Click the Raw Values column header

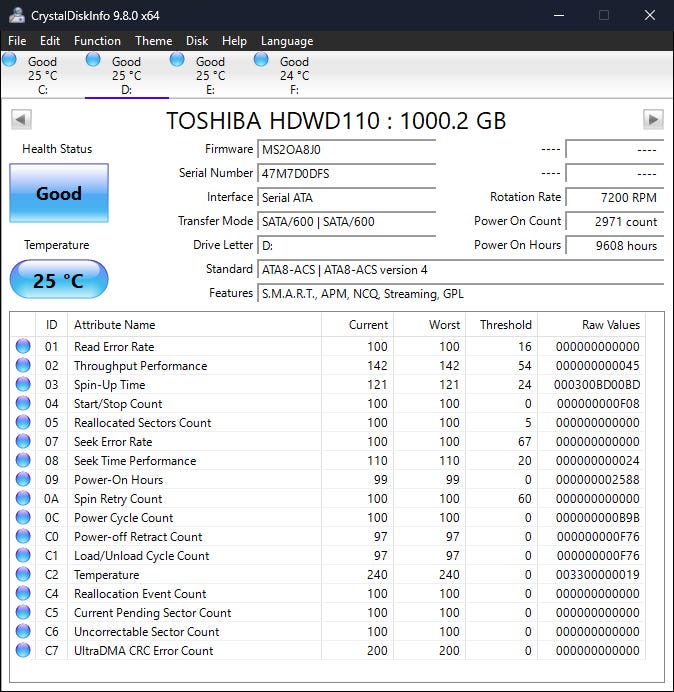coord(610,325)
